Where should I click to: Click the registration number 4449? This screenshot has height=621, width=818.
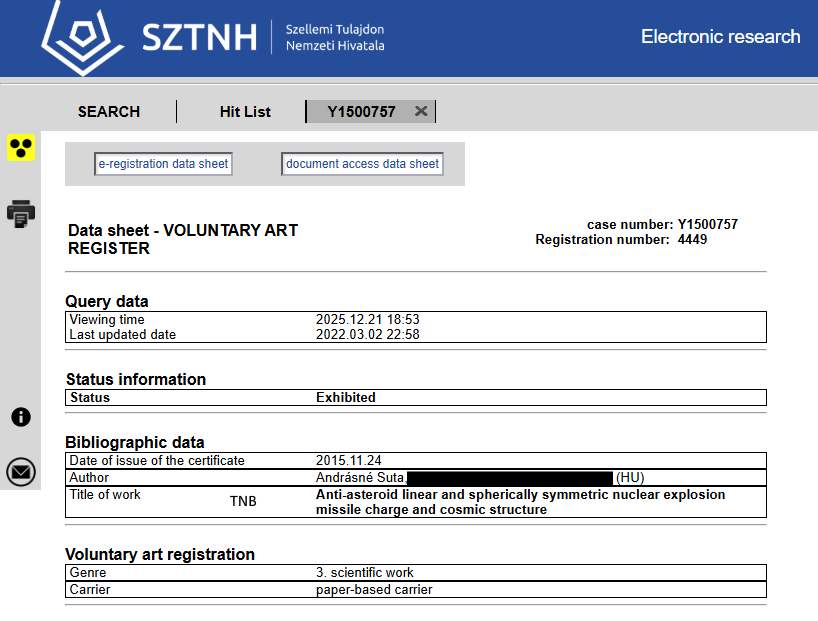(692, 240)
